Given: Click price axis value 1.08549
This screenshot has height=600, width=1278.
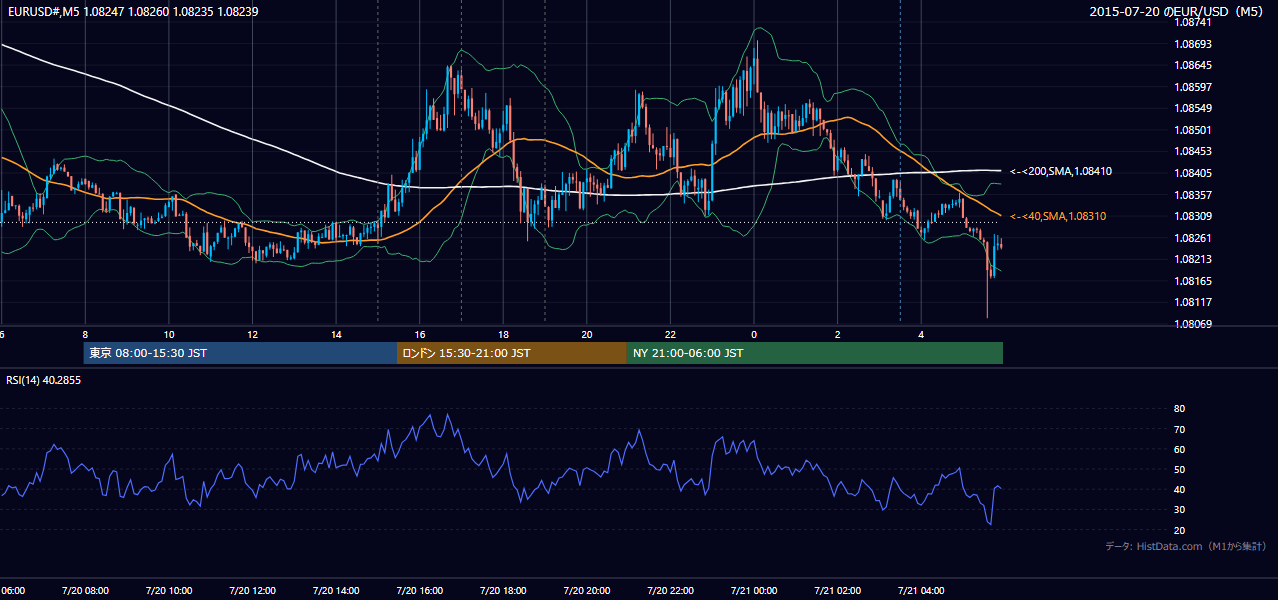Looking at the screenshot, I should tap(1194, 108).
